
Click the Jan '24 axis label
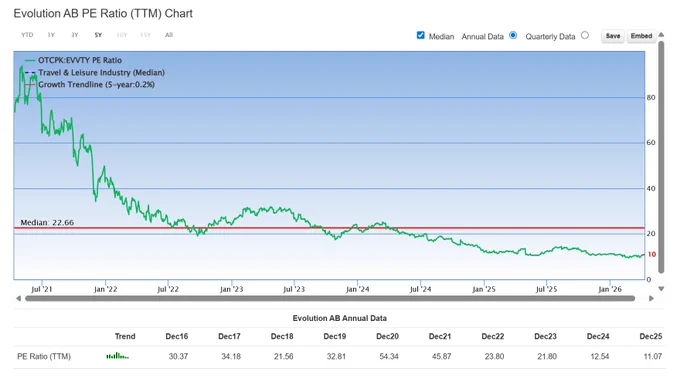[357, 289]
